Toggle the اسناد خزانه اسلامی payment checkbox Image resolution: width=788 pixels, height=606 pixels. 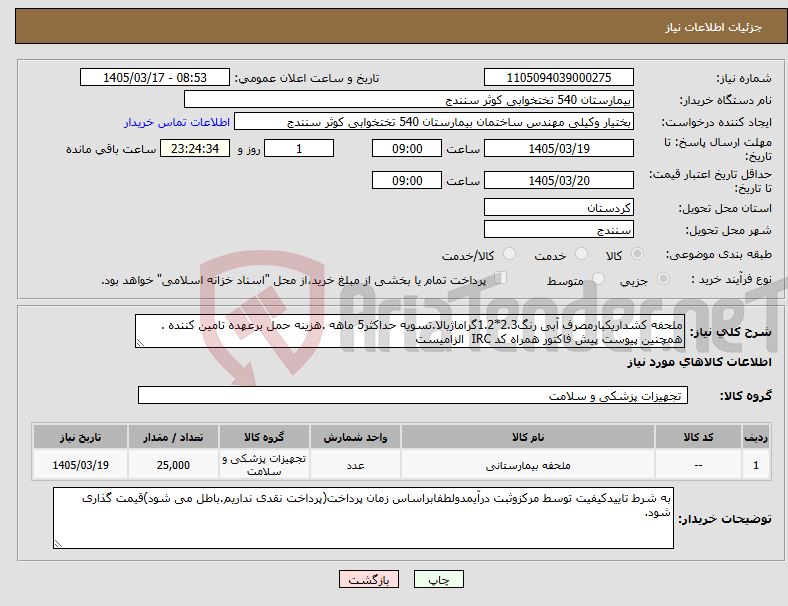click(x=501, y=277)
